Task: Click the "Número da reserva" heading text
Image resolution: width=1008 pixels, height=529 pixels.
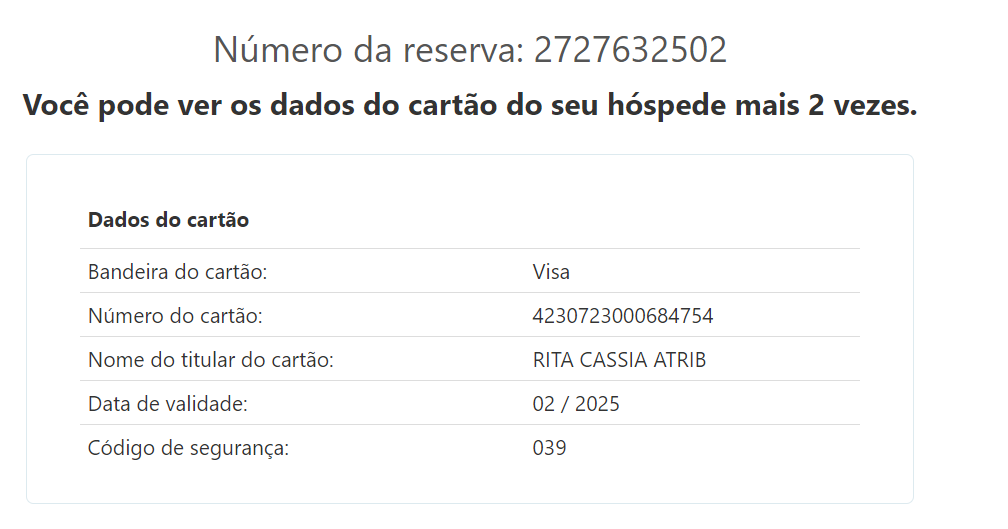Action: [x=367, y=50]
